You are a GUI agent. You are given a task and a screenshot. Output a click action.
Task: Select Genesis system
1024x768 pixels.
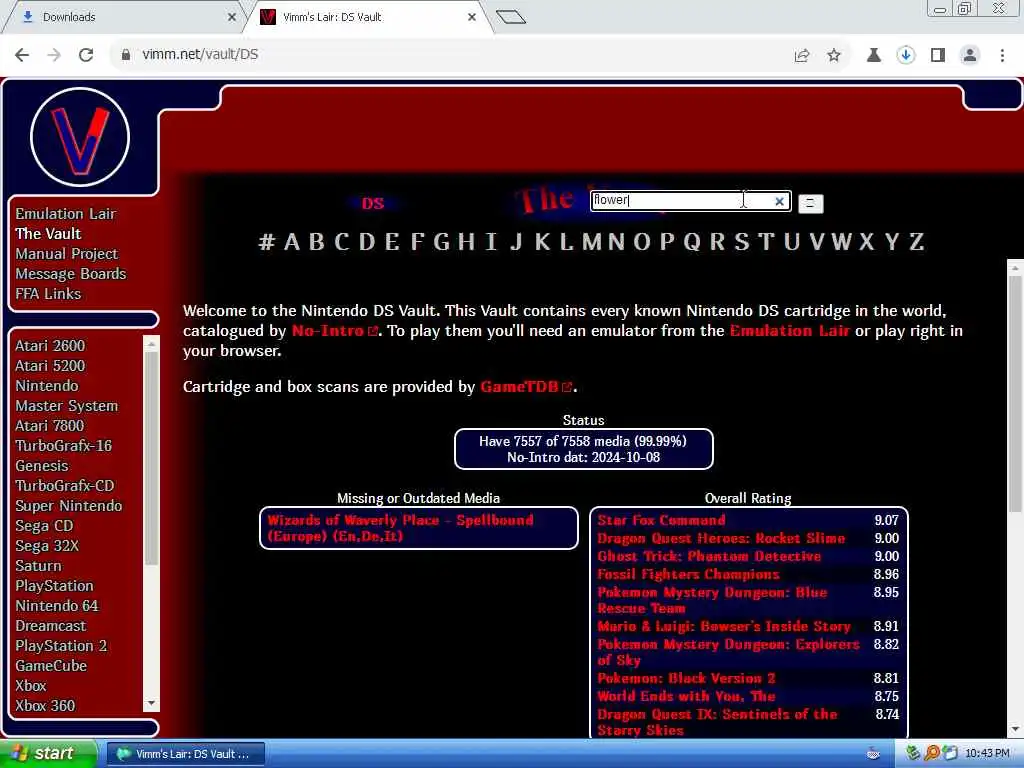[42, 466]
